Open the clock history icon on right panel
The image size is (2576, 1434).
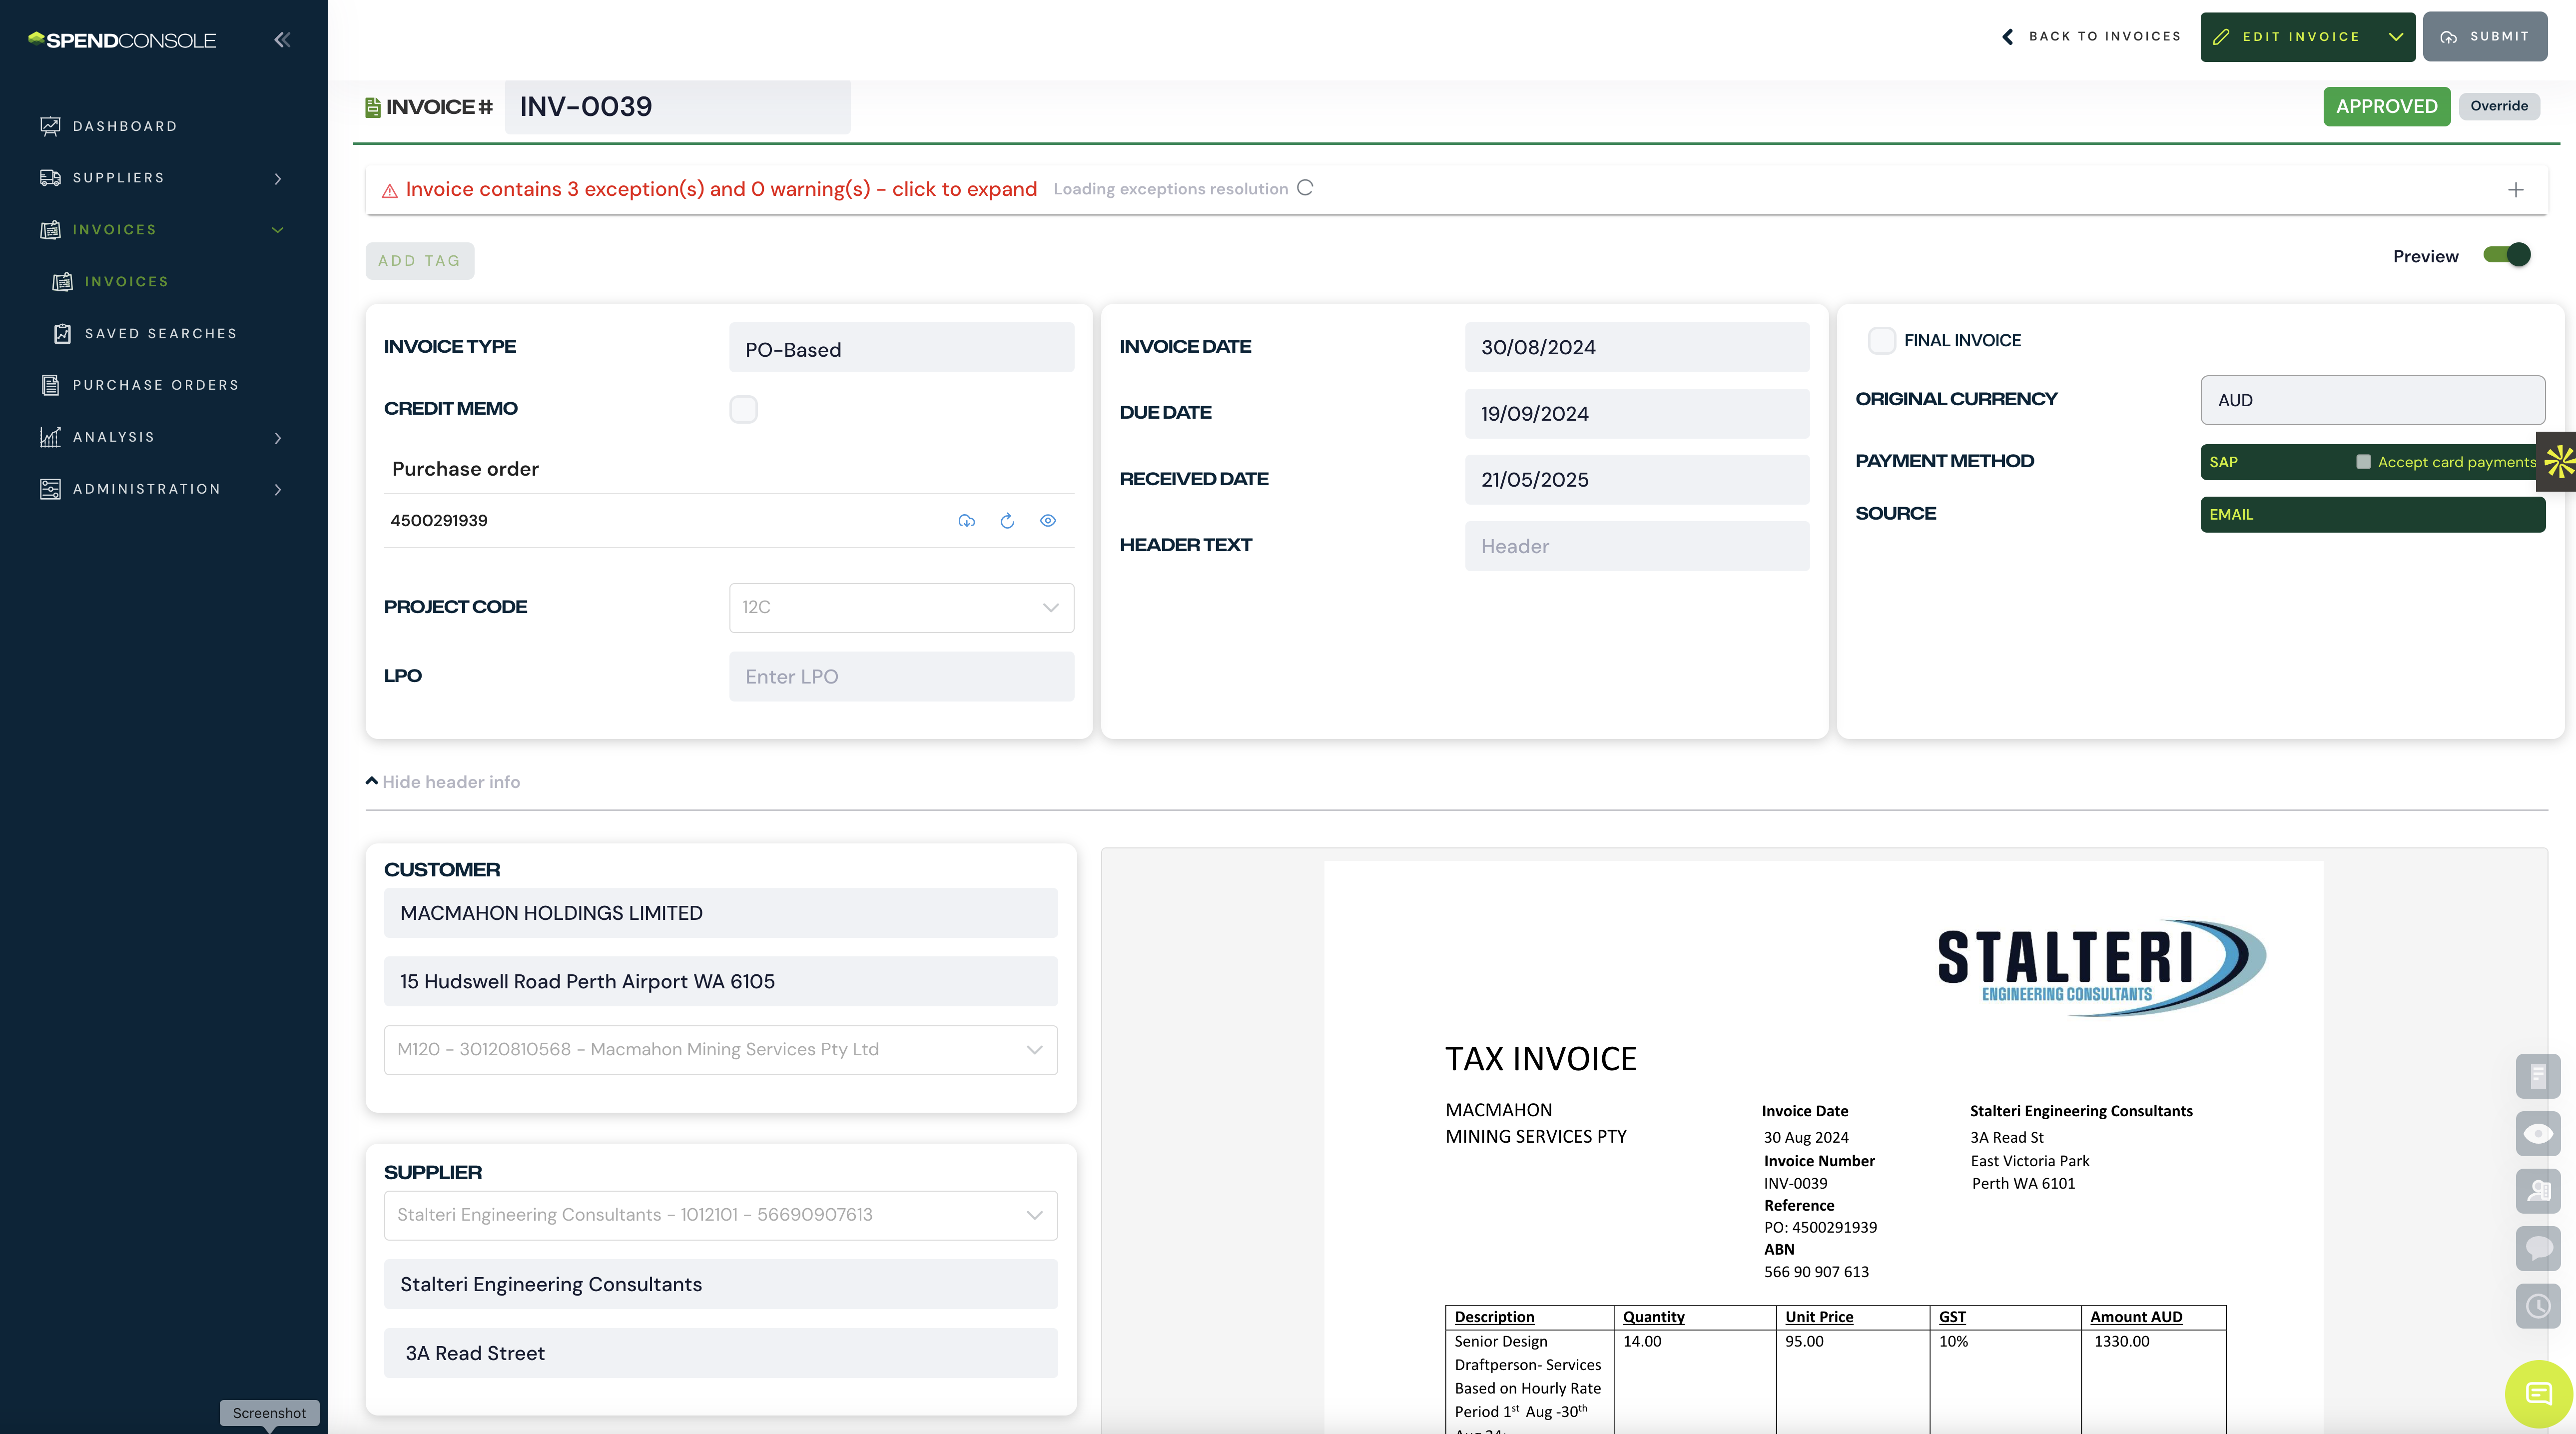click(x=2537, y=1306)
